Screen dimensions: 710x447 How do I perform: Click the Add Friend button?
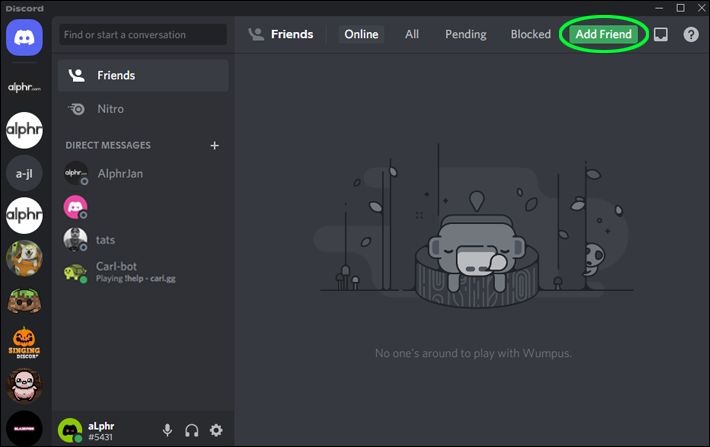(604, 34)
